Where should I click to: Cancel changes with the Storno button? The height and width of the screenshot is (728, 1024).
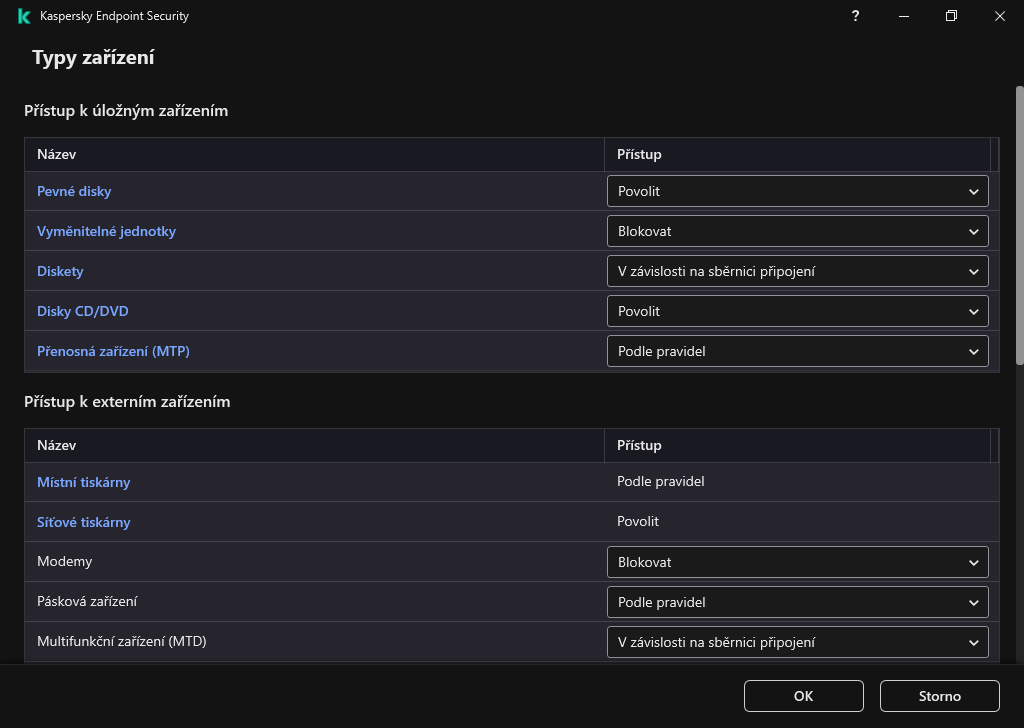coord(939,696)
